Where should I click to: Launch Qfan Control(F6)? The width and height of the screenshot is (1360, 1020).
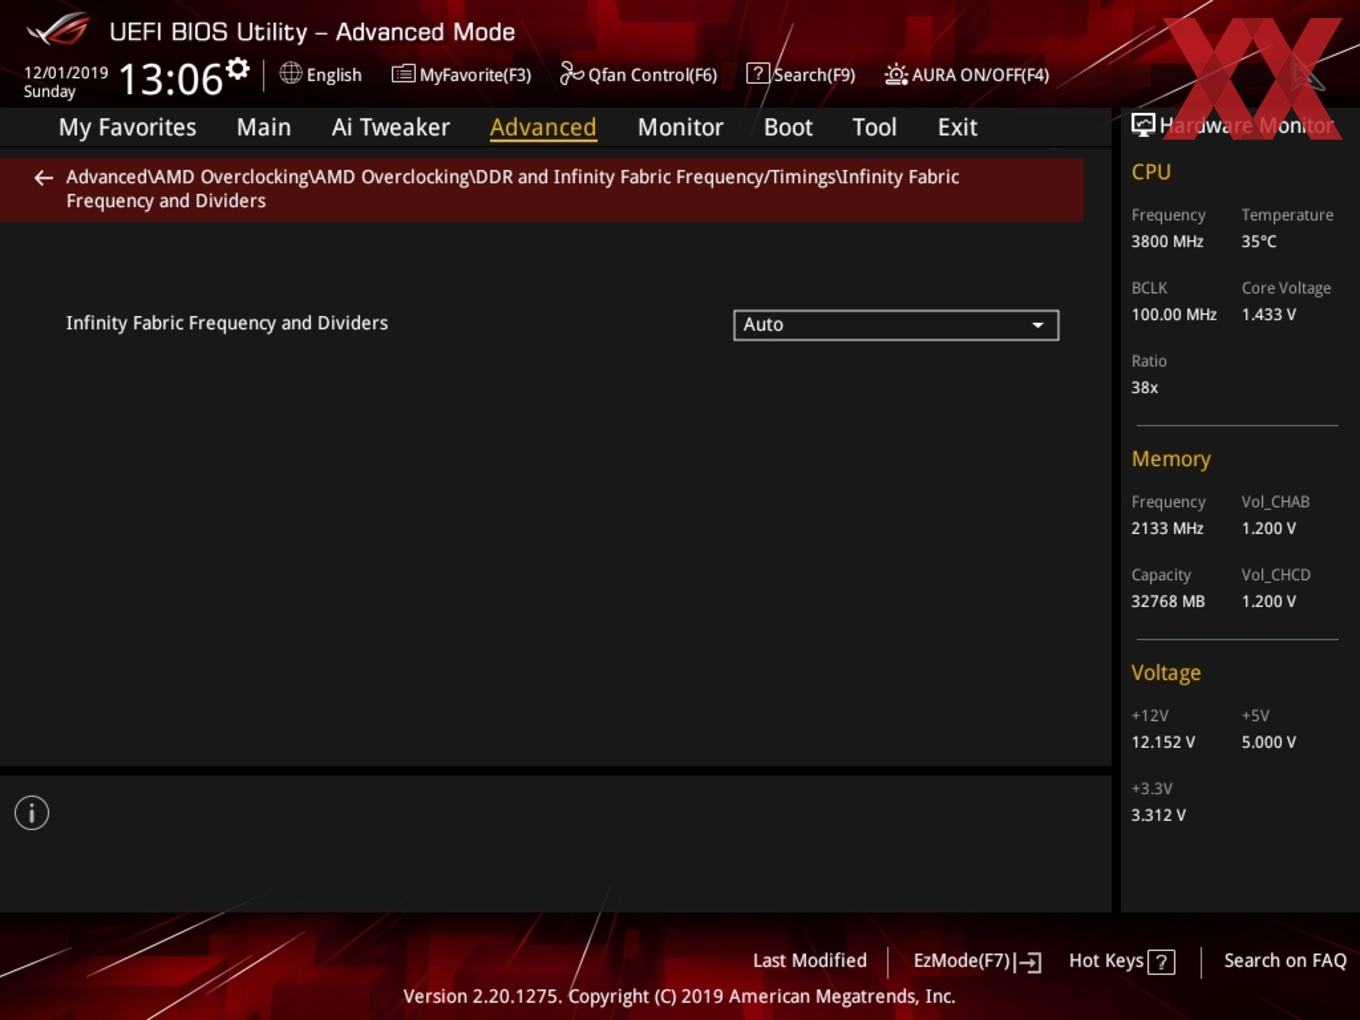[638, 74]
